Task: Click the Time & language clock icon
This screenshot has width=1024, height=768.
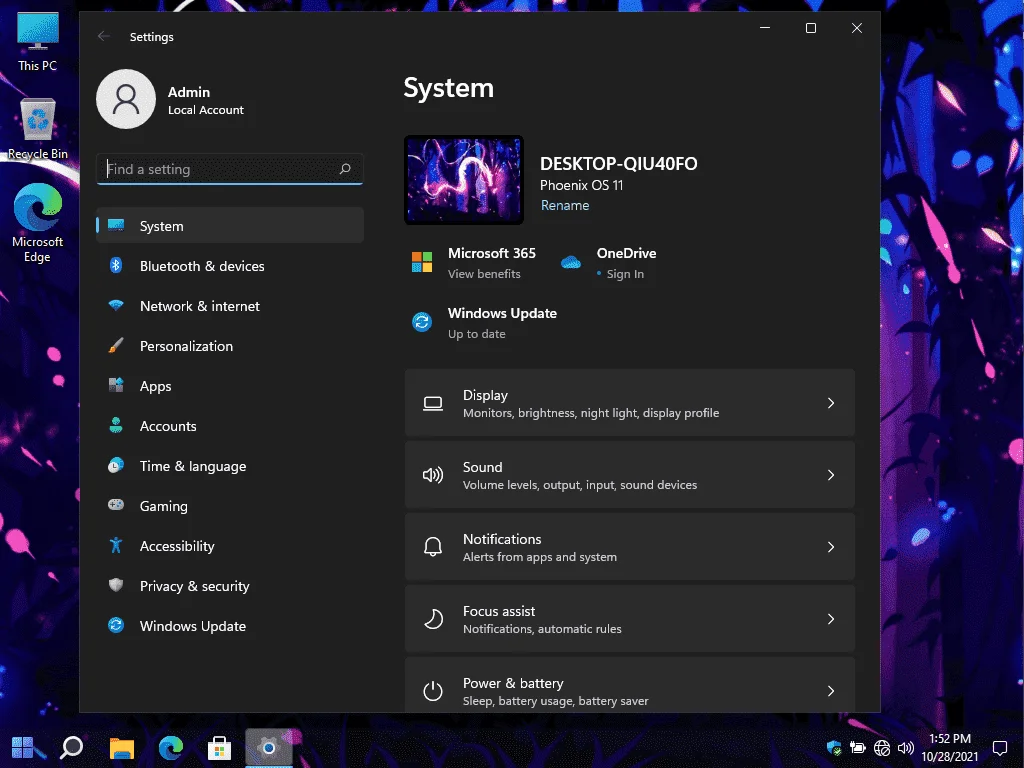Action: tap(116, 466)
